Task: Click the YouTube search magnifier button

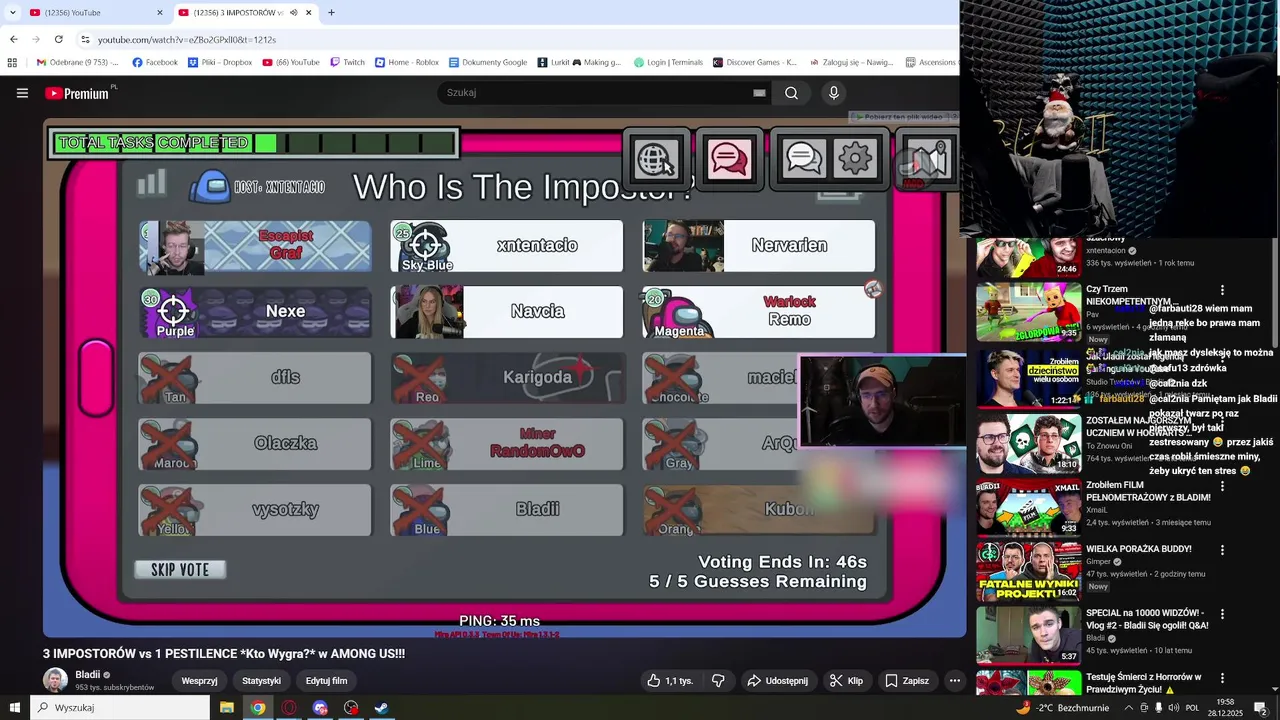Action: coord(791,93)
